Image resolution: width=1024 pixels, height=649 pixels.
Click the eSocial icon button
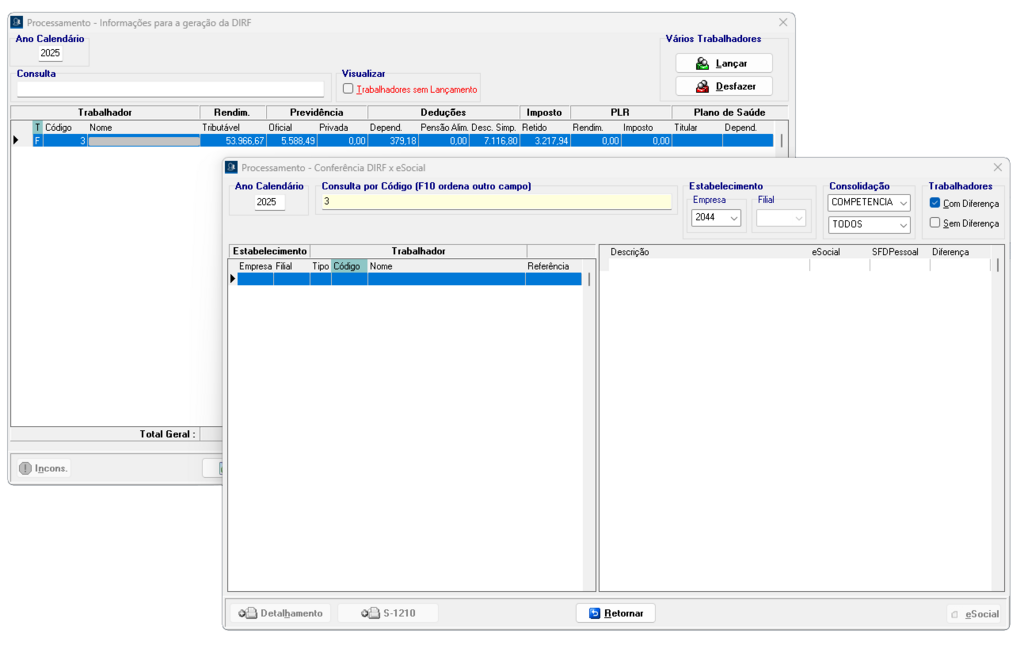tap(955, 614)
